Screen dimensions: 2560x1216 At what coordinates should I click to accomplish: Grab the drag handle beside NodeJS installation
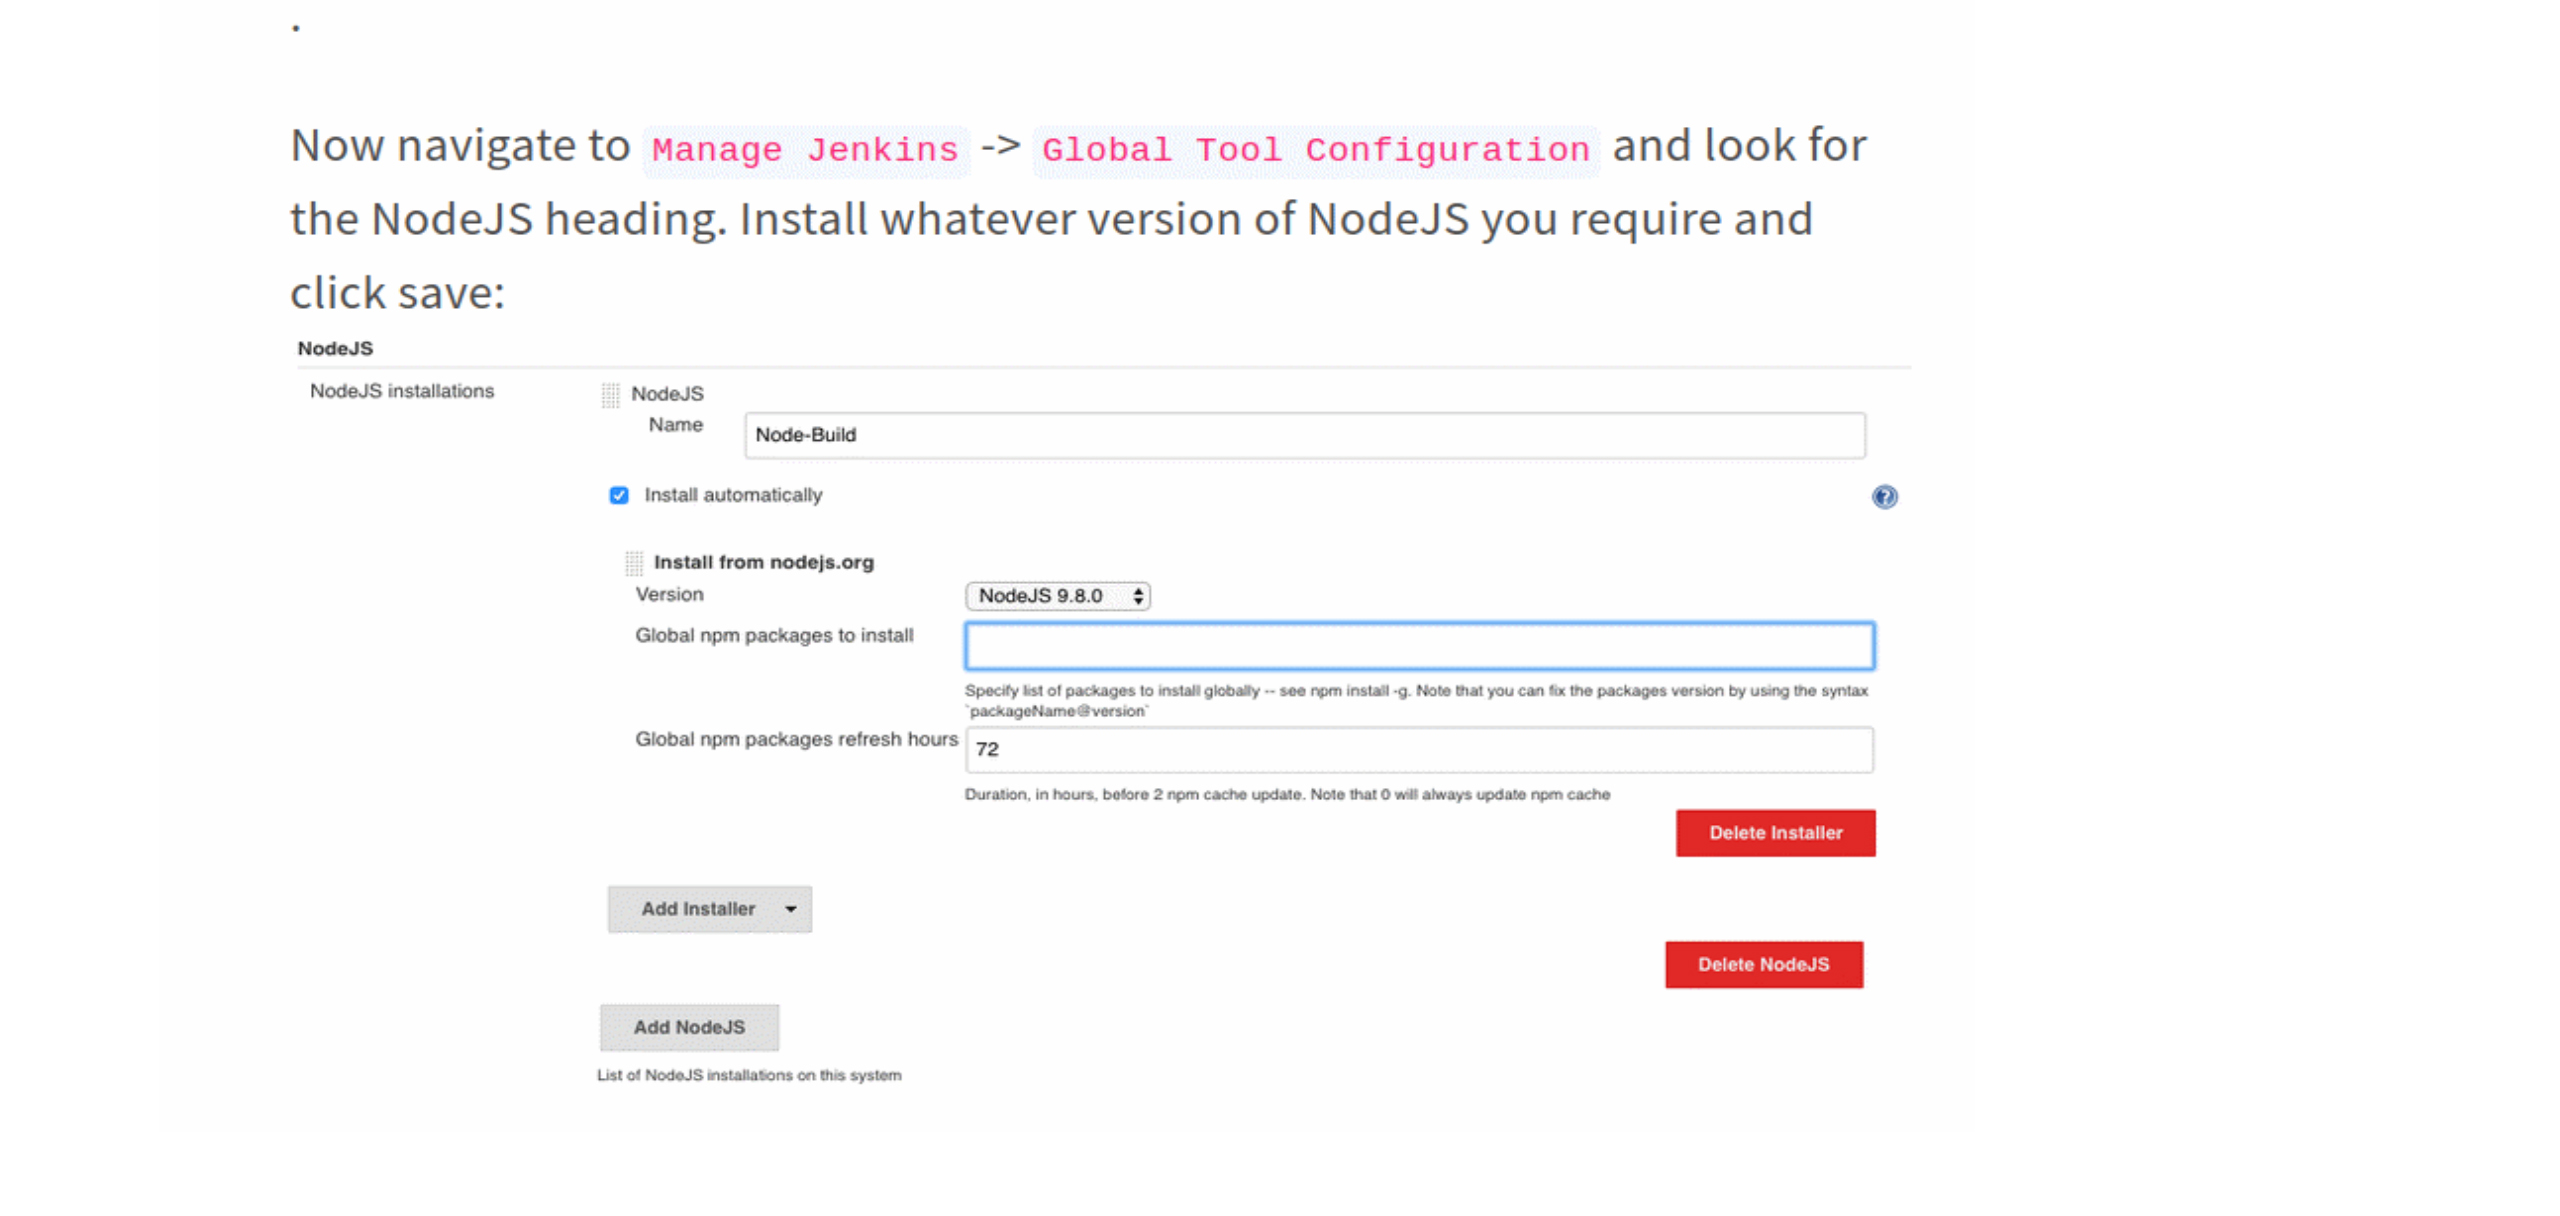click(x=610, y=395)
